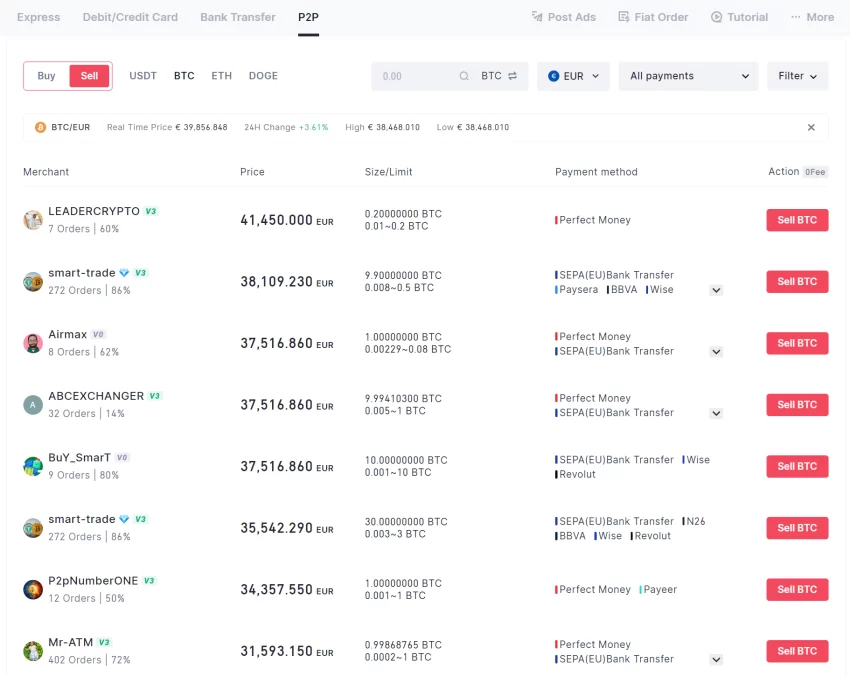Click the P2pNumberONE merchant avatar
850x676 pixels.
coord(33,590)
